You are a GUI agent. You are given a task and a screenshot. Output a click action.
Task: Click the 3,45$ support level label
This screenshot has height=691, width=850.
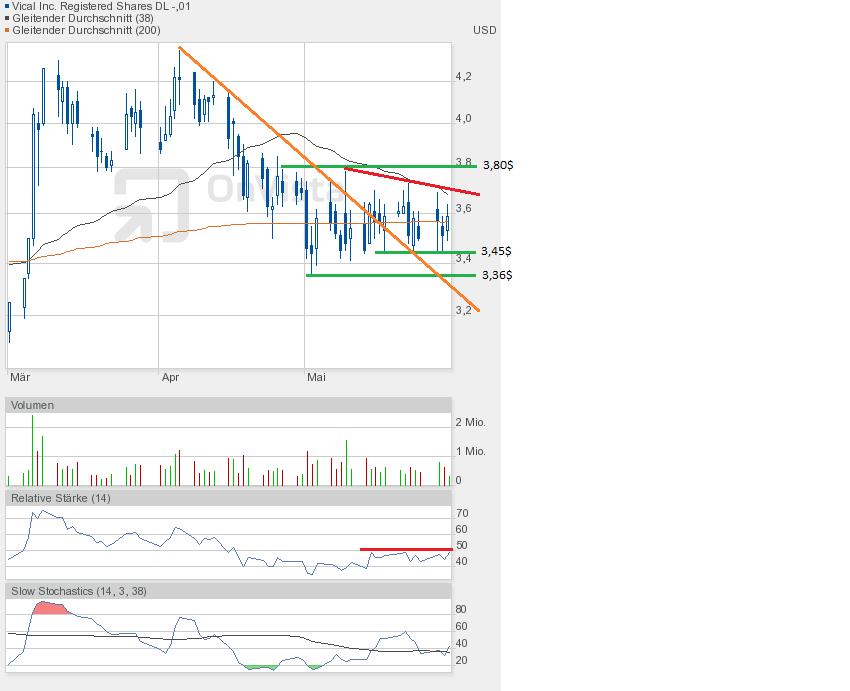(x=496, y=251)
